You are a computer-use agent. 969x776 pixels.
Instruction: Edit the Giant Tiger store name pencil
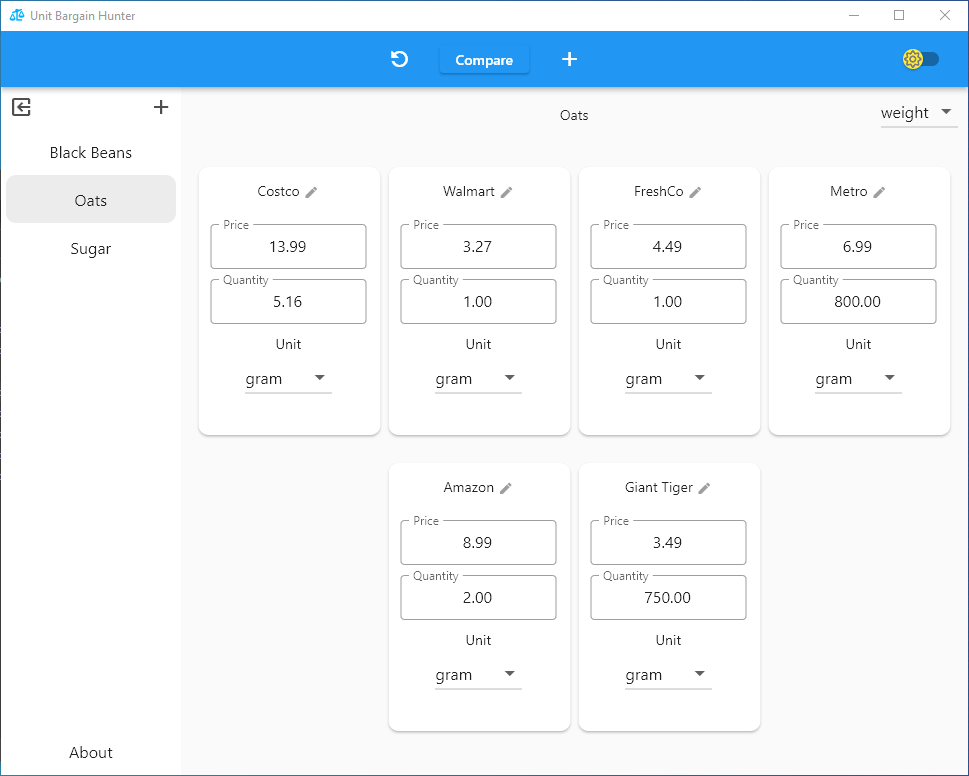click(x=705, y=488)
